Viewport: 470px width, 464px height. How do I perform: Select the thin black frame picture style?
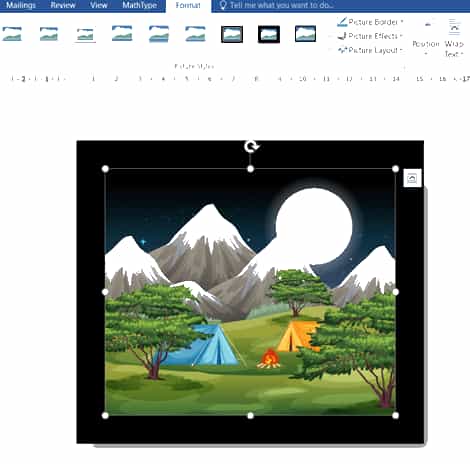click(232, 34)
